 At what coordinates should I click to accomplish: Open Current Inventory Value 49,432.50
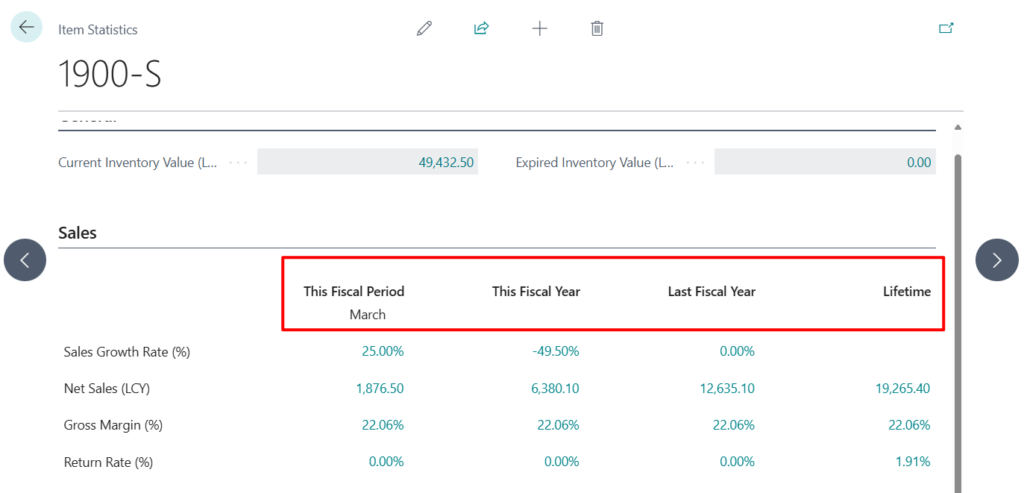click(445, 162)
